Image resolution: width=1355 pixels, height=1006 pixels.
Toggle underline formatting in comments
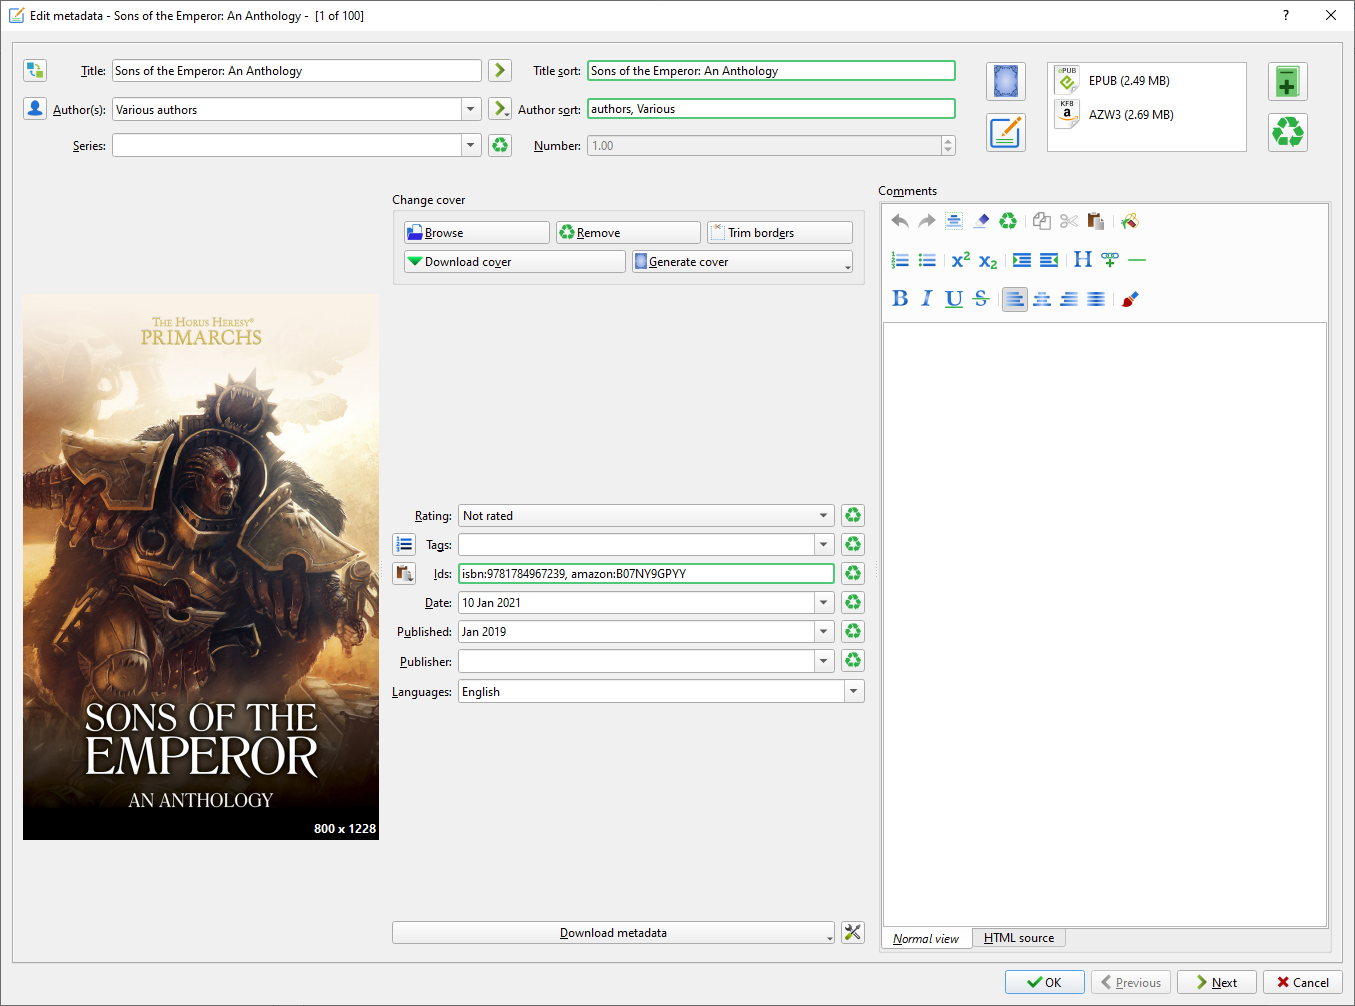click(x=954, y=299)
